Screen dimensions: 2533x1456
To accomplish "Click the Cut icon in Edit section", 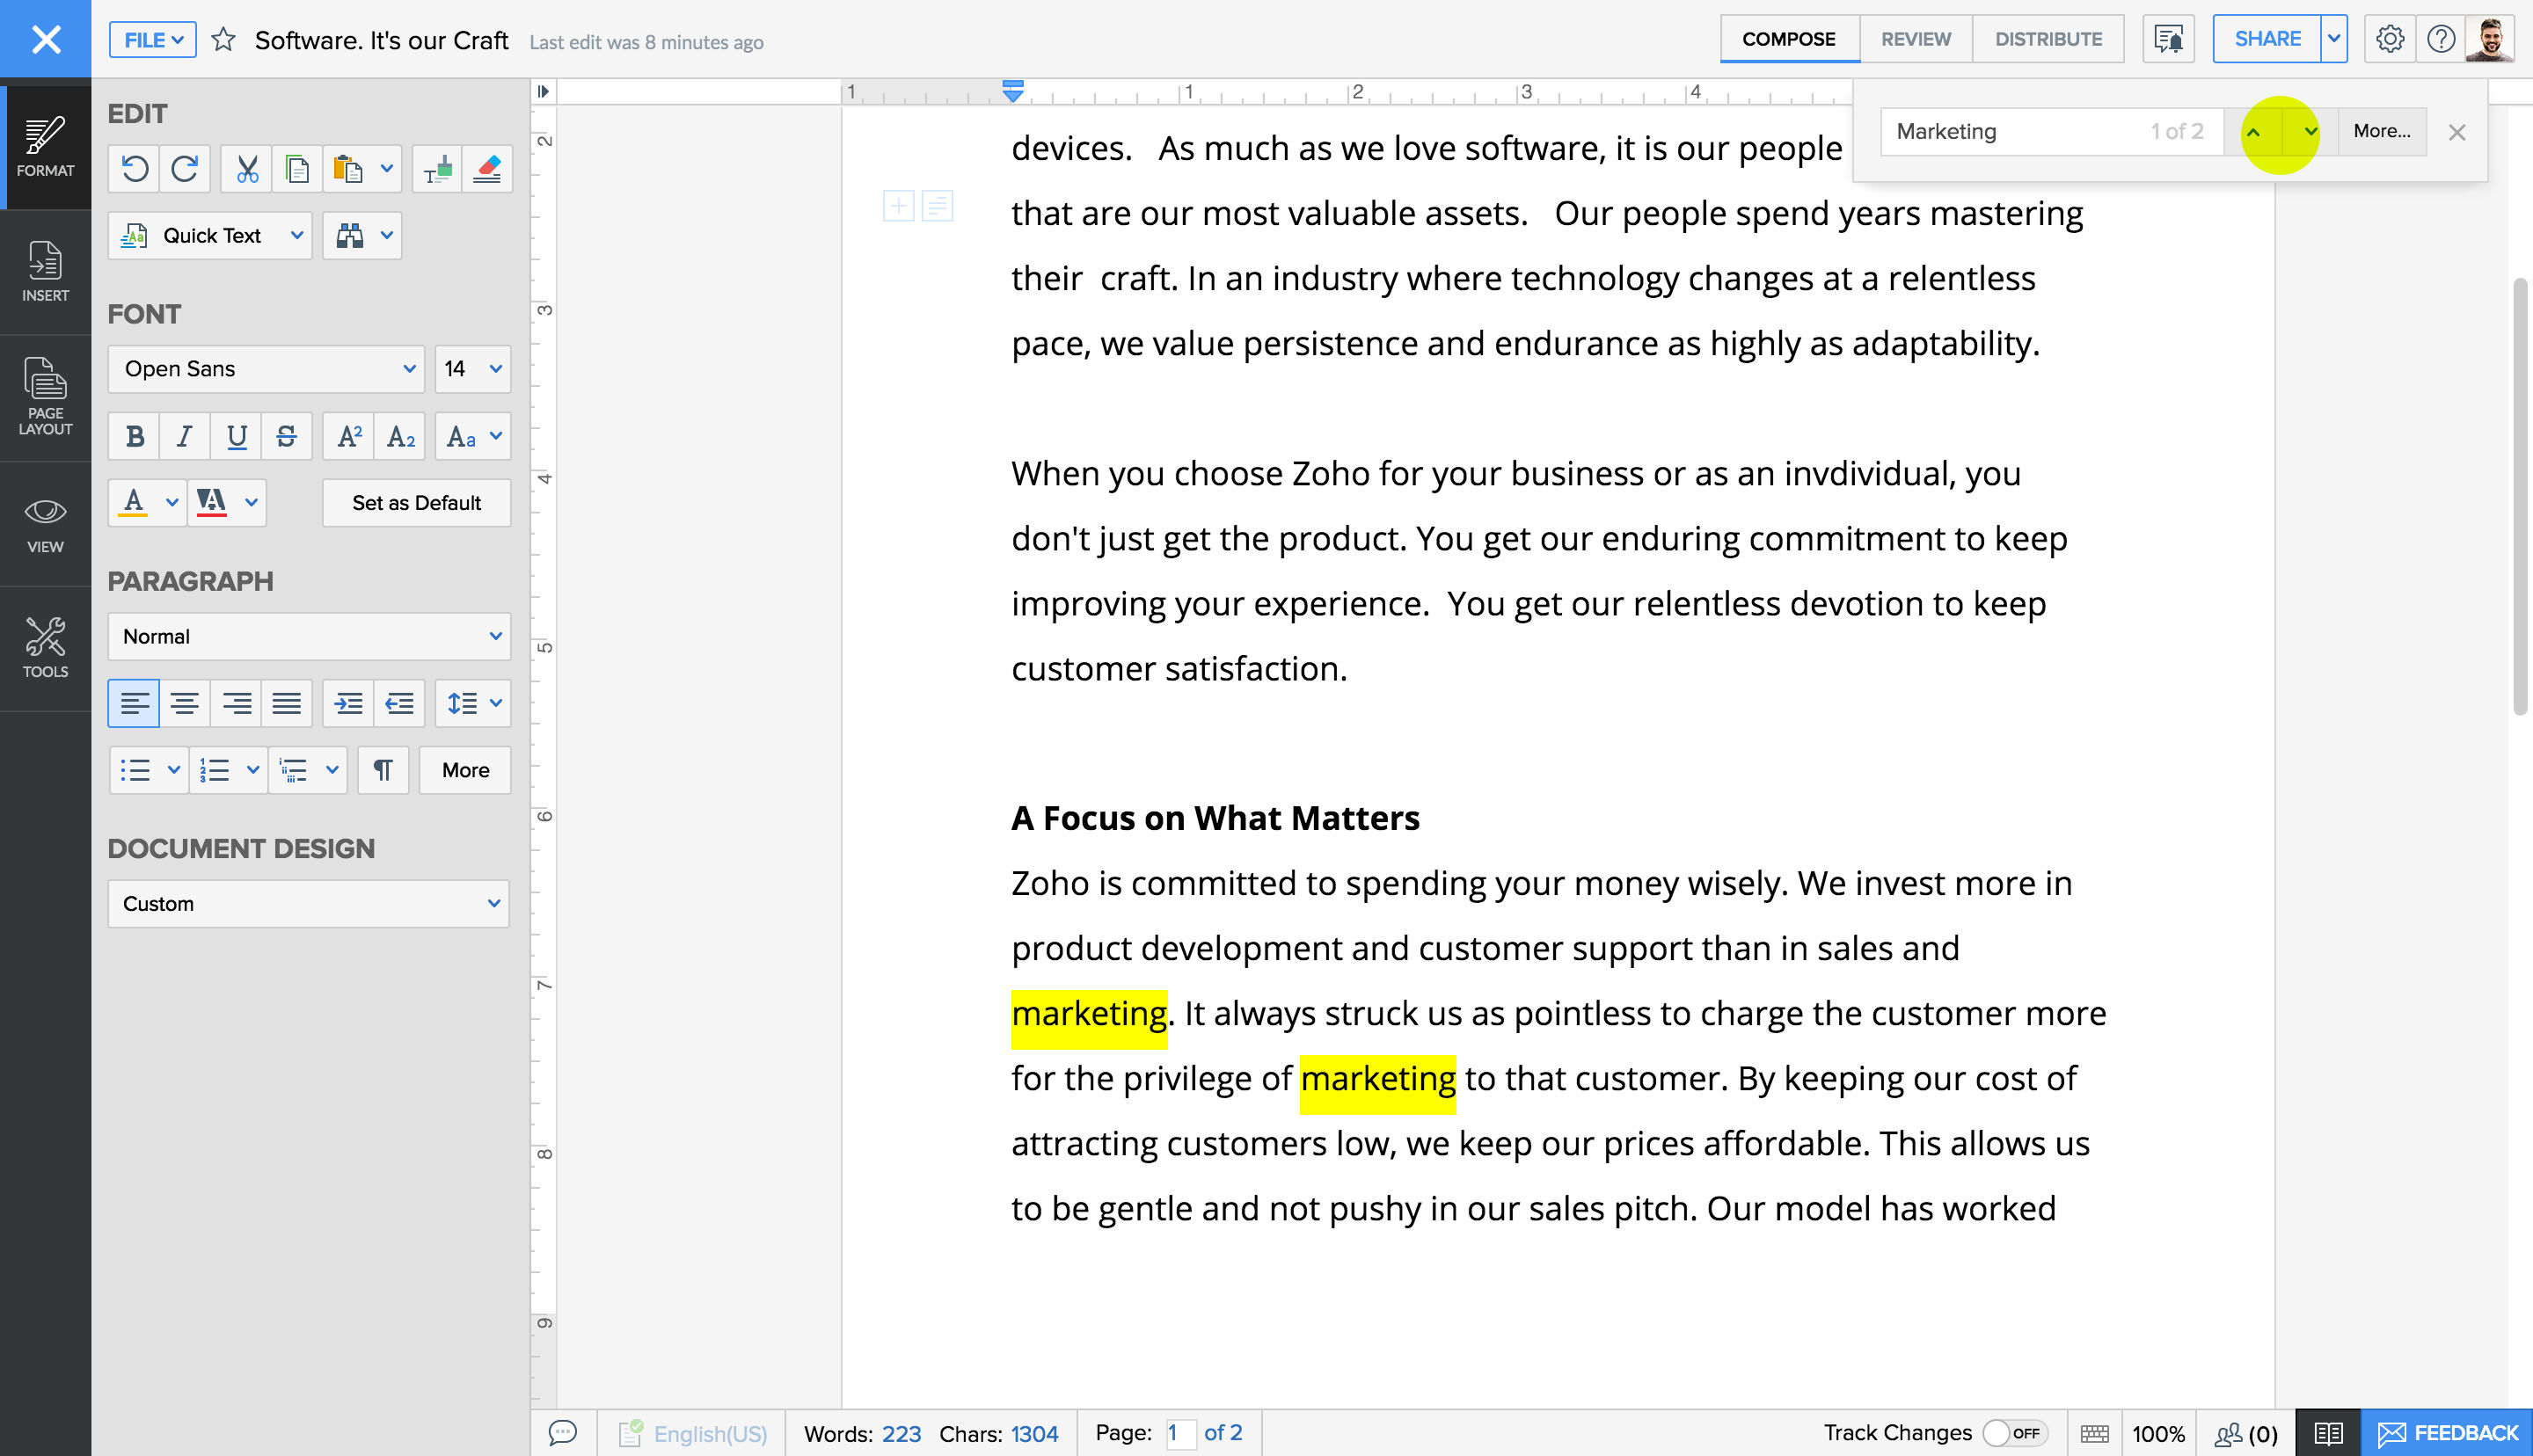I will point(246,168).
